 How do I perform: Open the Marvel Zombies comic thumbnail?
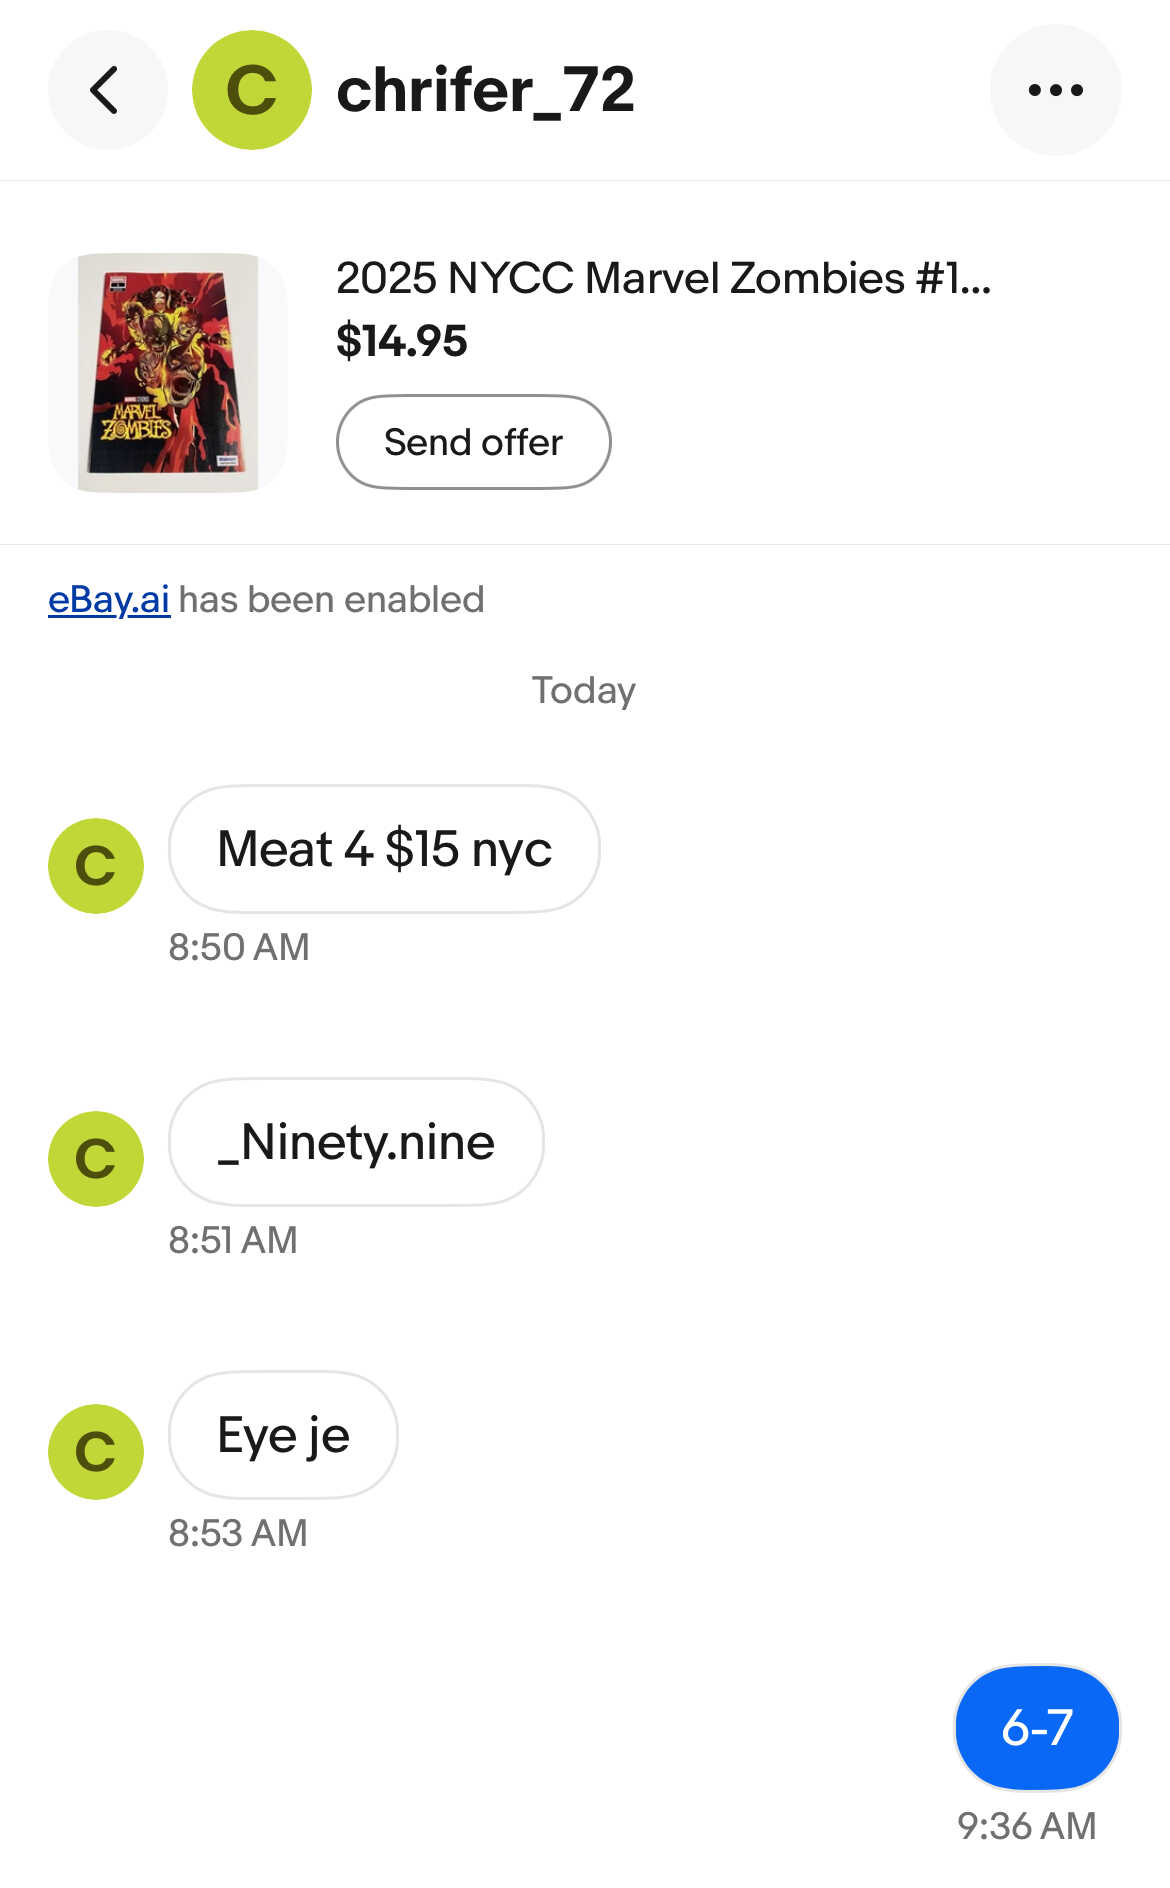(168, 372)
